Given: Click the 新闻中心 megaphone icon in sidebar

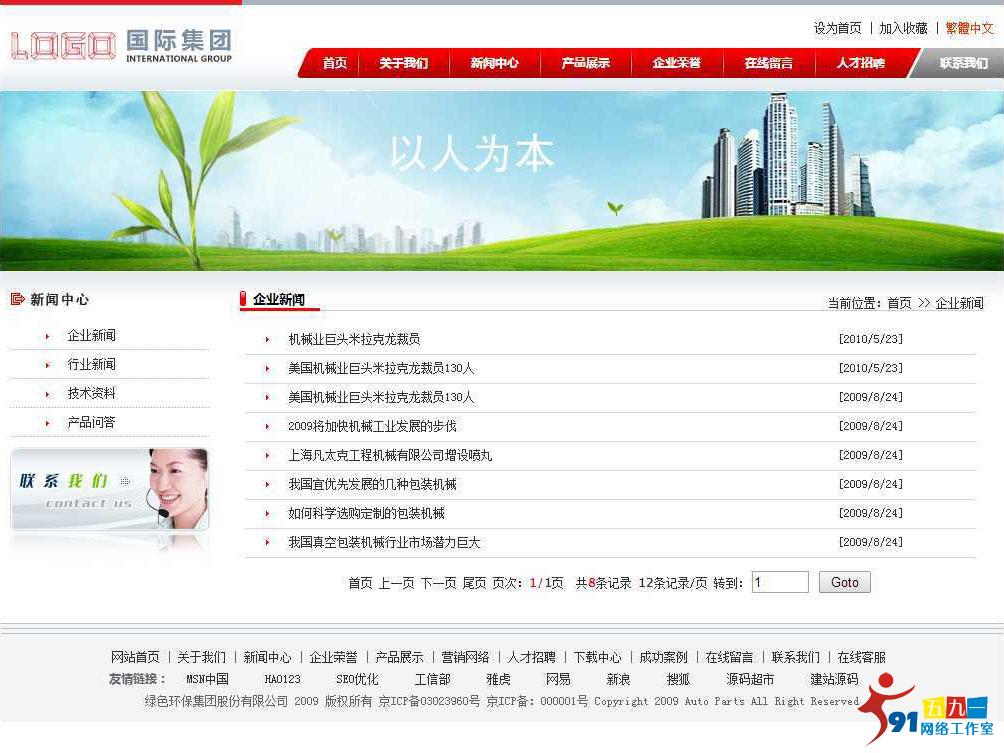Looking at the screenshot, I should (x=17, y=298).
